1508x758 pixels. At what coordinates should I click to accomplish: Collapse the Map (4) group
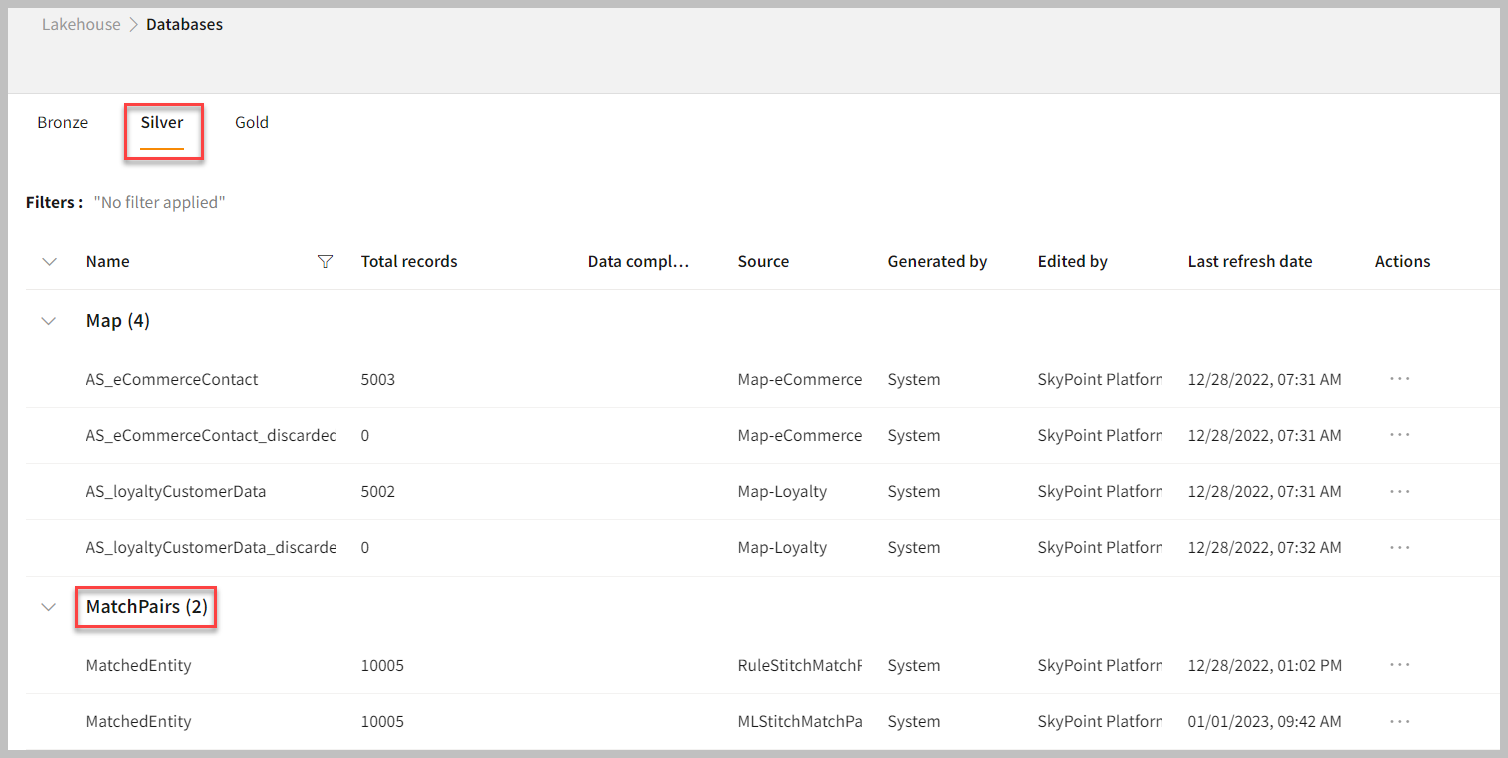49,321
